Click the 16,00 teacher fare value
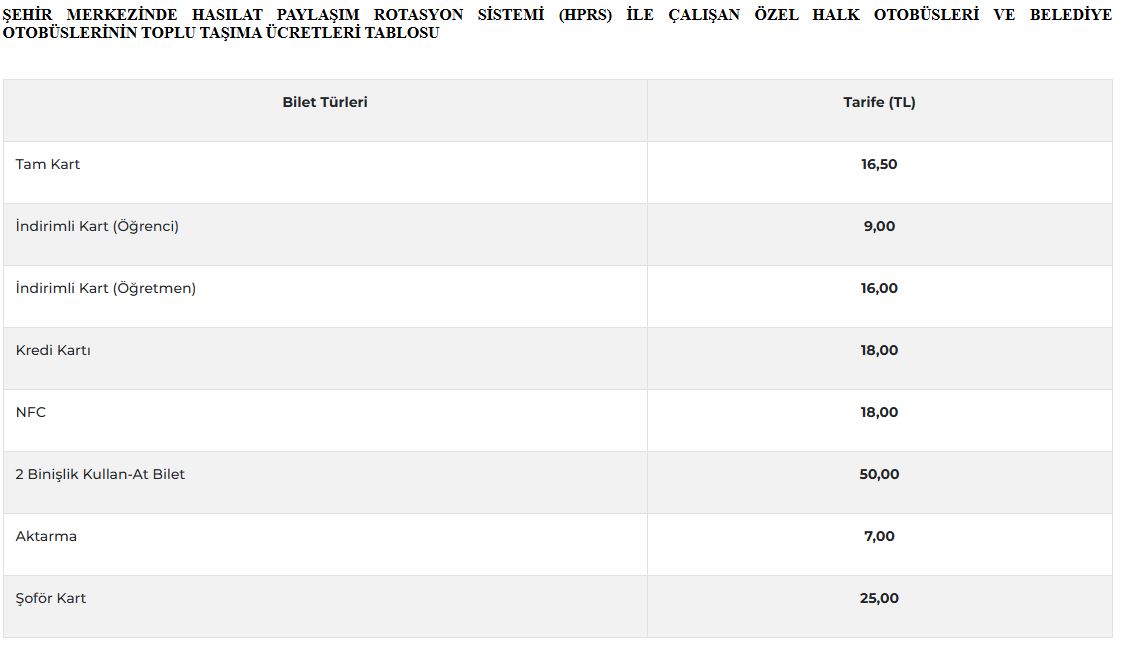Viewport: 1129px width, 654px height. click(879, 288)
